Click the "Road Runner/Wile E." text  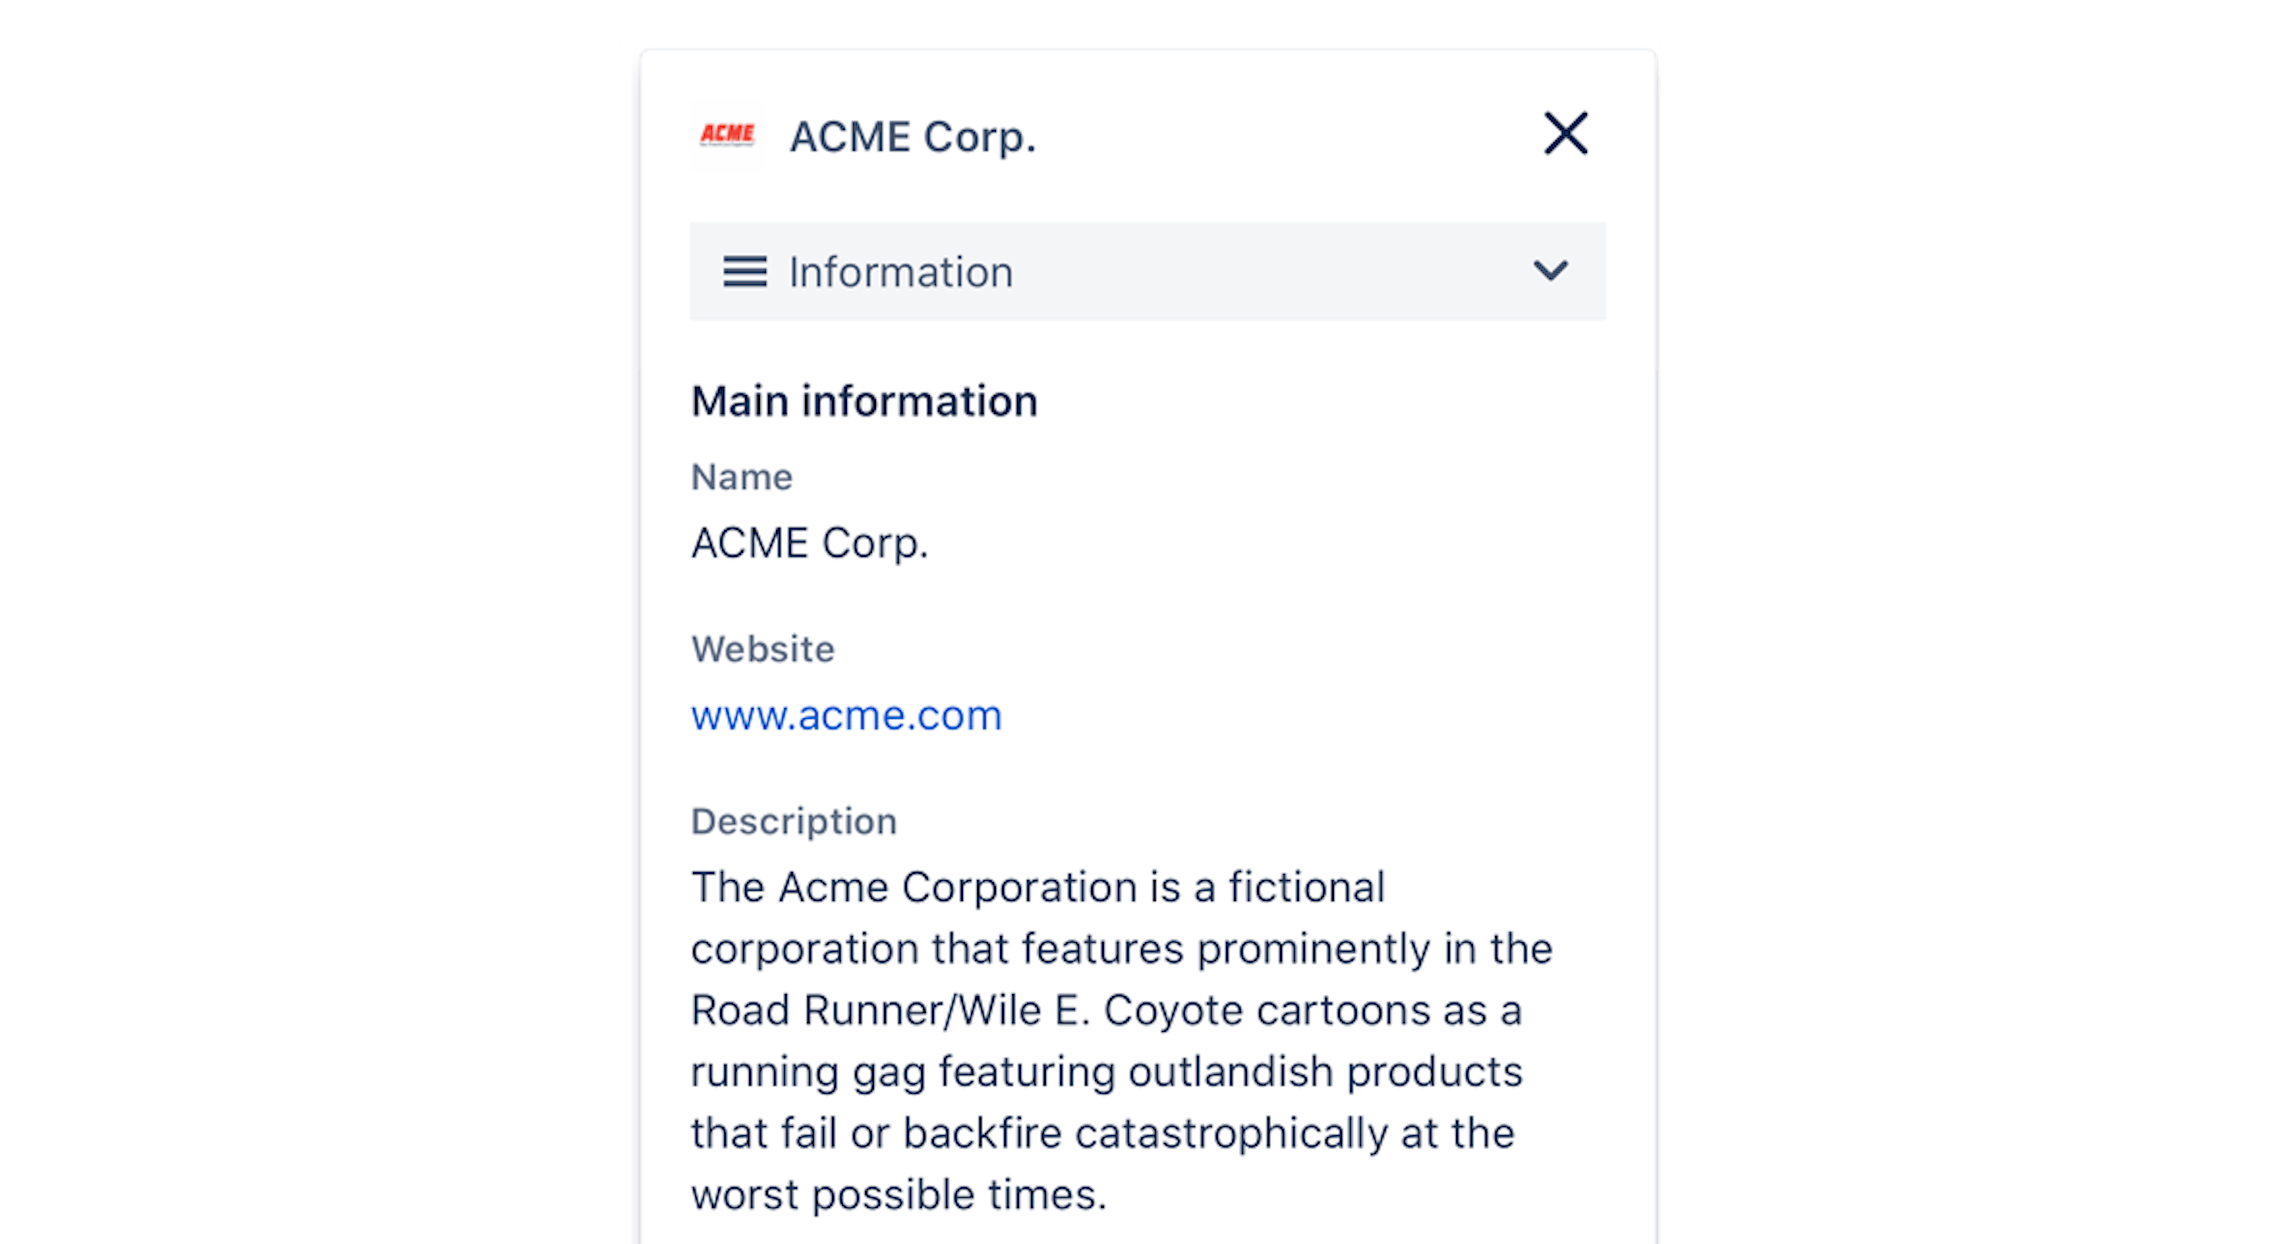point(889,1010)
